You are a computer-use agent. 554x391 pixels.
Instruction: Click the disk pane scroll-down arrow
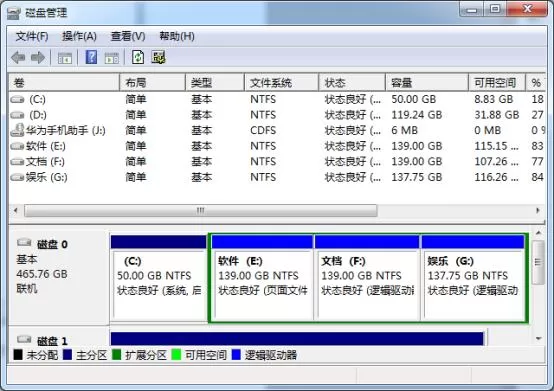pyautogui.click(x=538, y=338)
